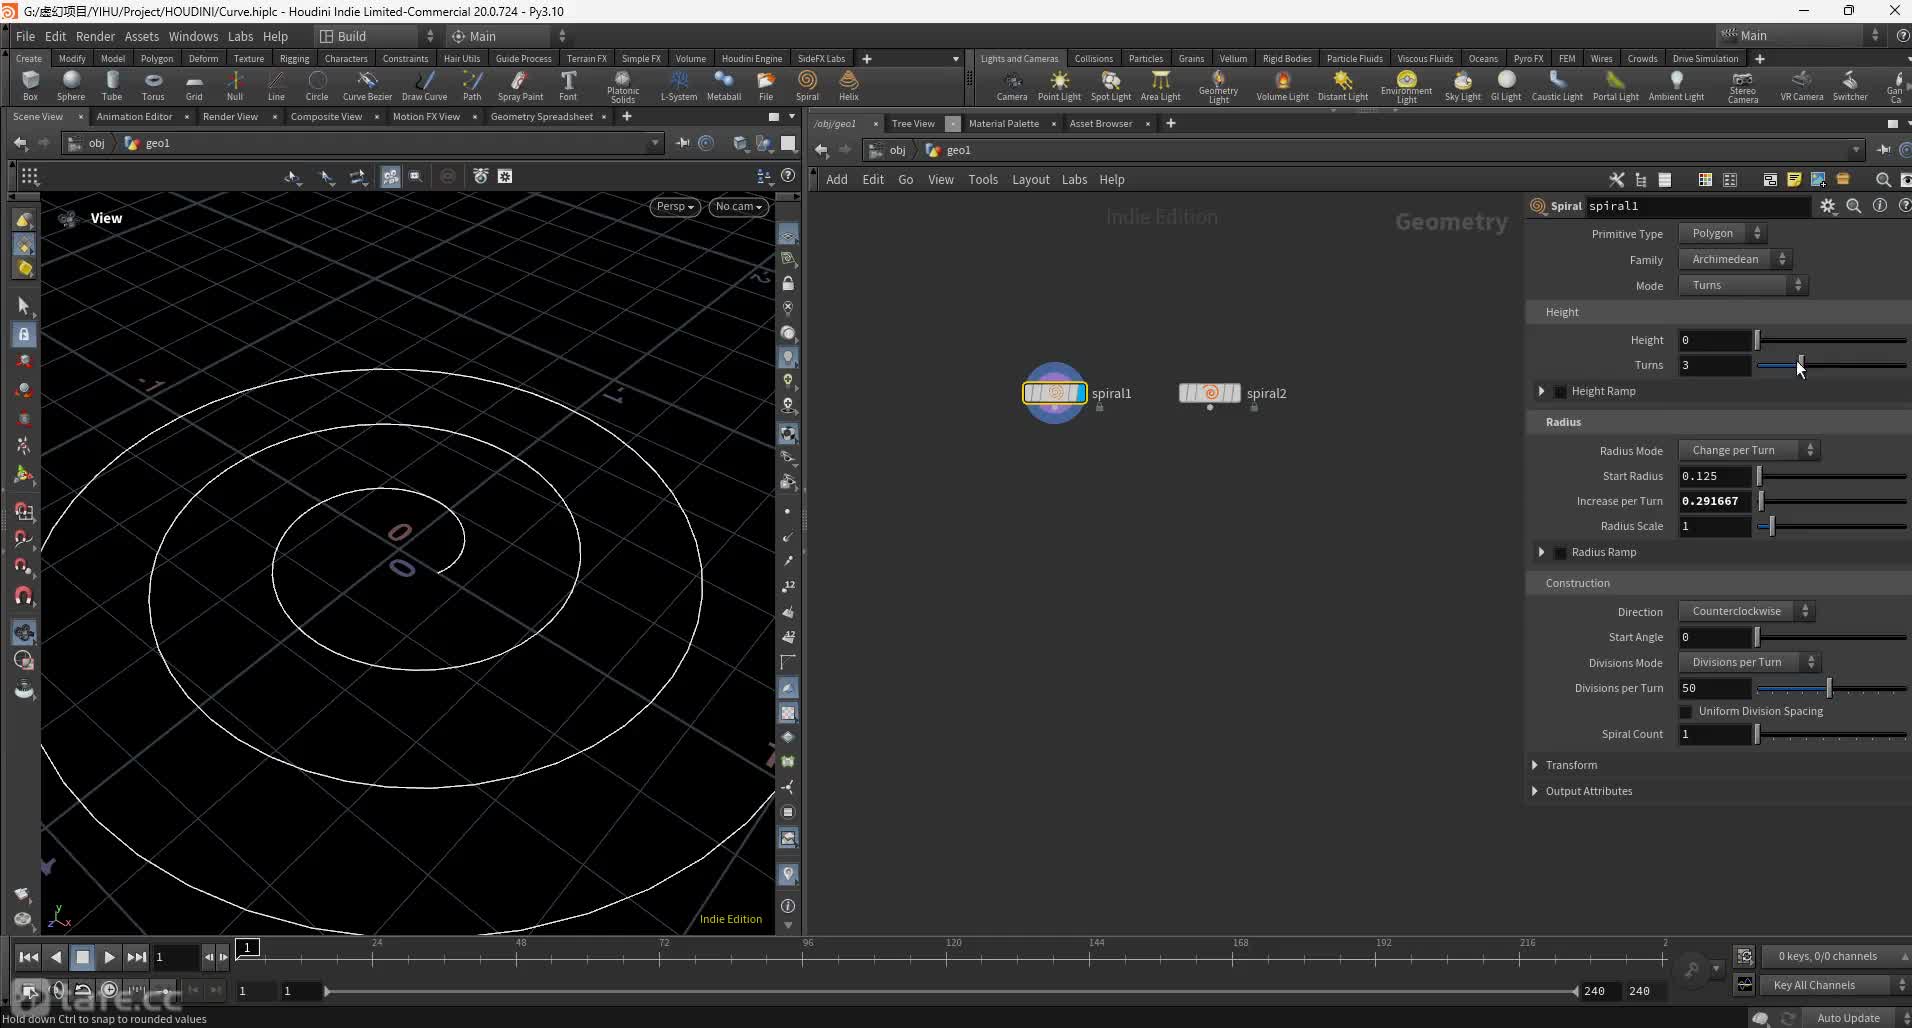1912x1028 pixels.
Task: Expand the Transform section
Action: 1571,765
